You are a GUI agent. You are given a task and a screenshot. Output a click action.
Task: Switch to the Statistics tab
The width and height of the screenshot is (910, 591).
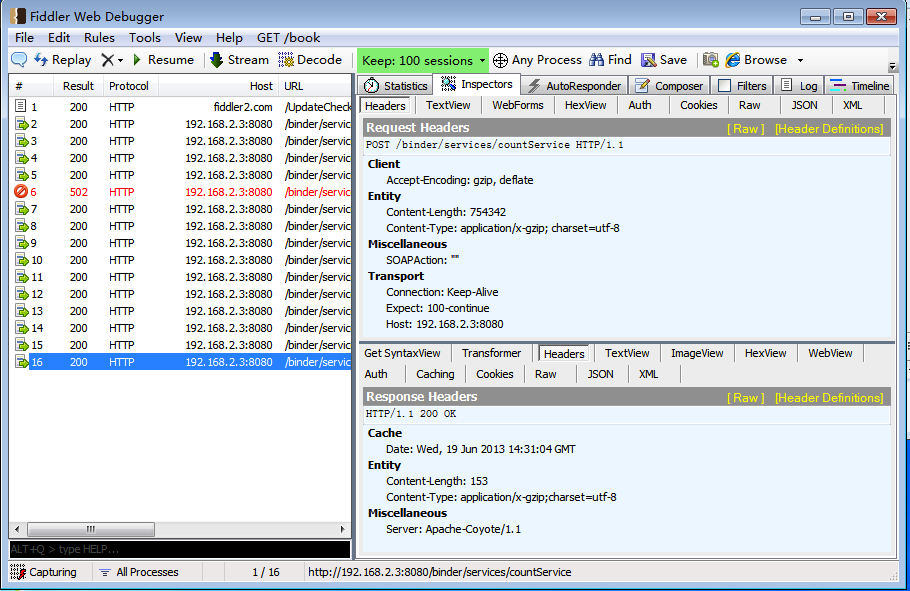coord(395,86)
